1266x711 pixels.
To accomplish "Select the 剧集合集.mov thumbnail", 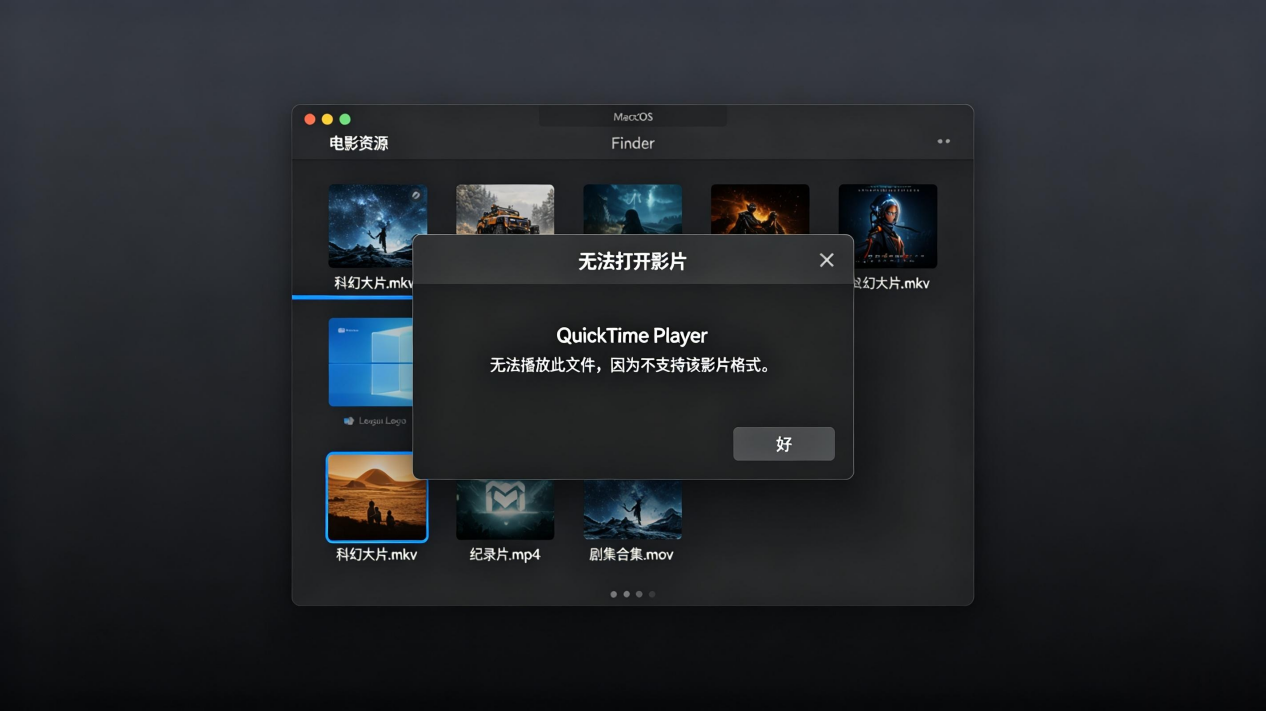I will click(633, 510).
